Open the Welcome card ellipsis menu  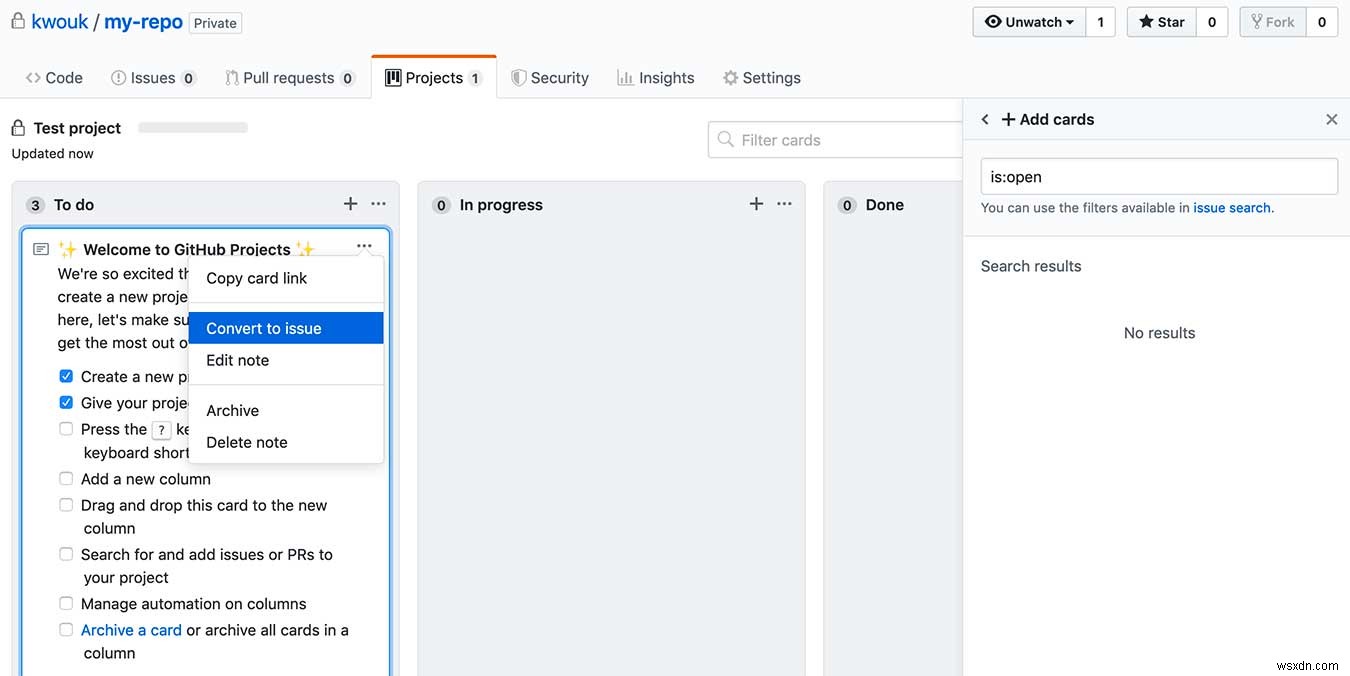click(364, 245)
